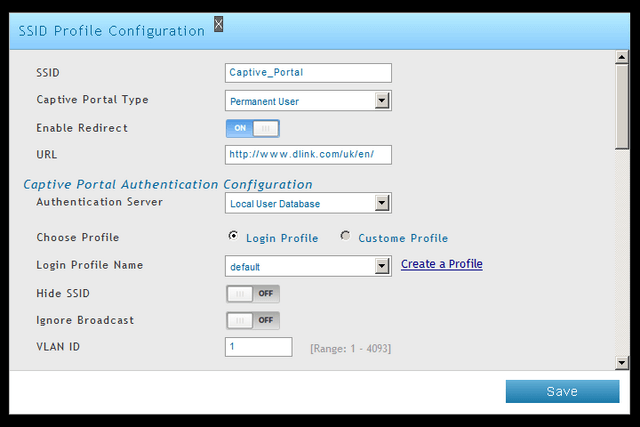Open the Authentication Server dropdown

click(308, 203)
